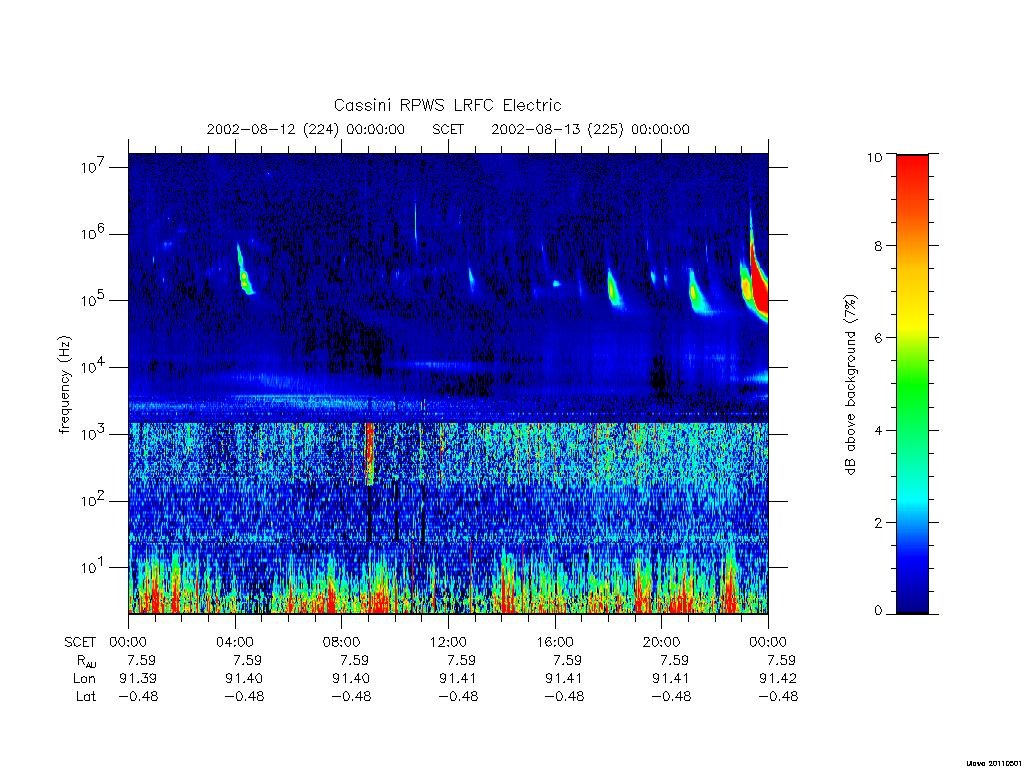Viewport: 1024px width, 768px height.
Task: Click the 04:00 time tick label
Action: pyautogui.click(x=234, y=642)
